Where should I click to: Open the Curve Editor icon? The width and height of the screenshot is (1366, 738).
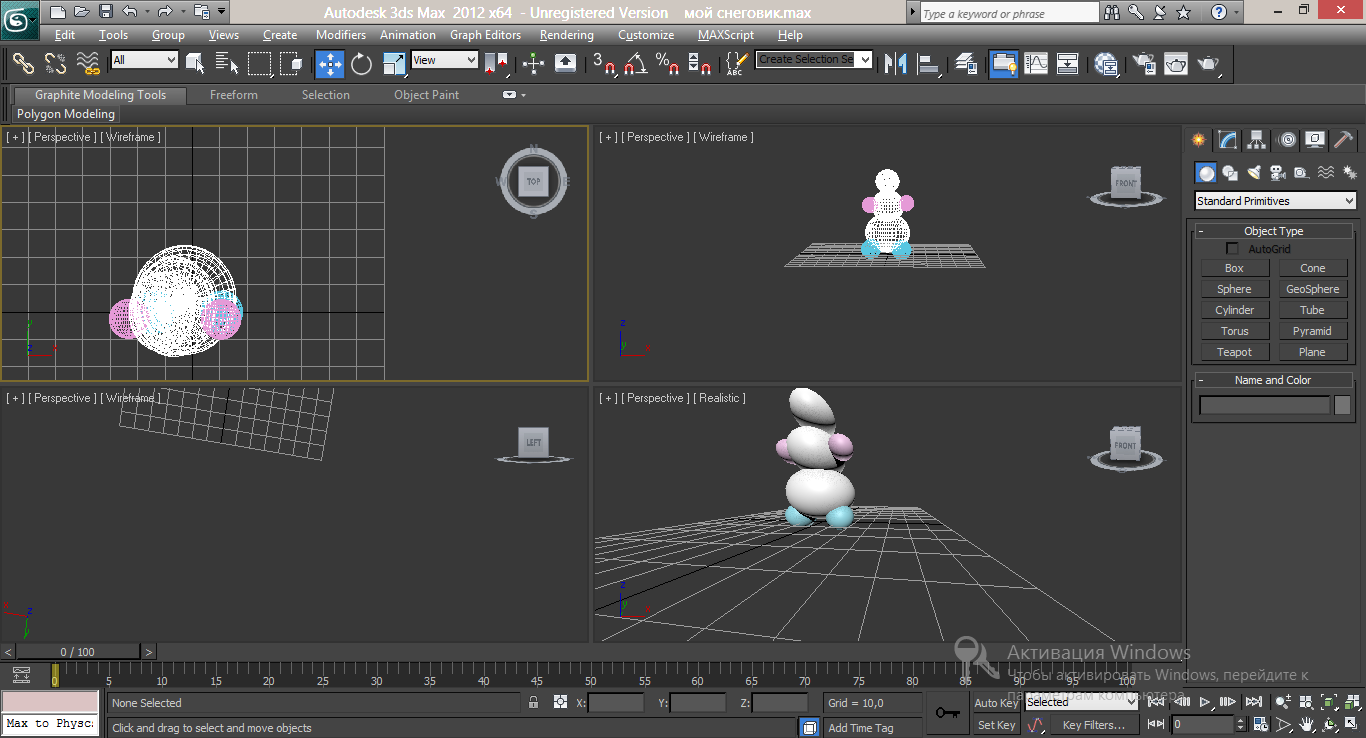pyautogui.click(x=1036, y=64)
